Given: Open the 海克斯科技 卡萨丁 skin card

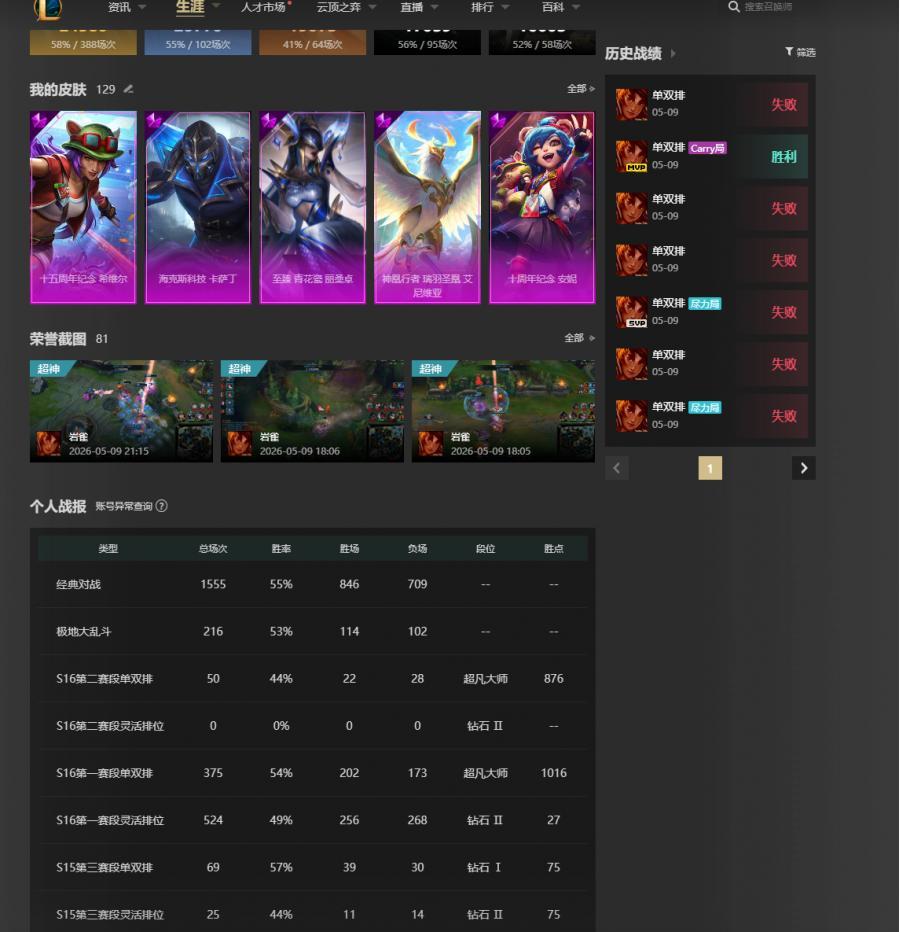Looking at the screenshot, I should click(x=198, y=207).
